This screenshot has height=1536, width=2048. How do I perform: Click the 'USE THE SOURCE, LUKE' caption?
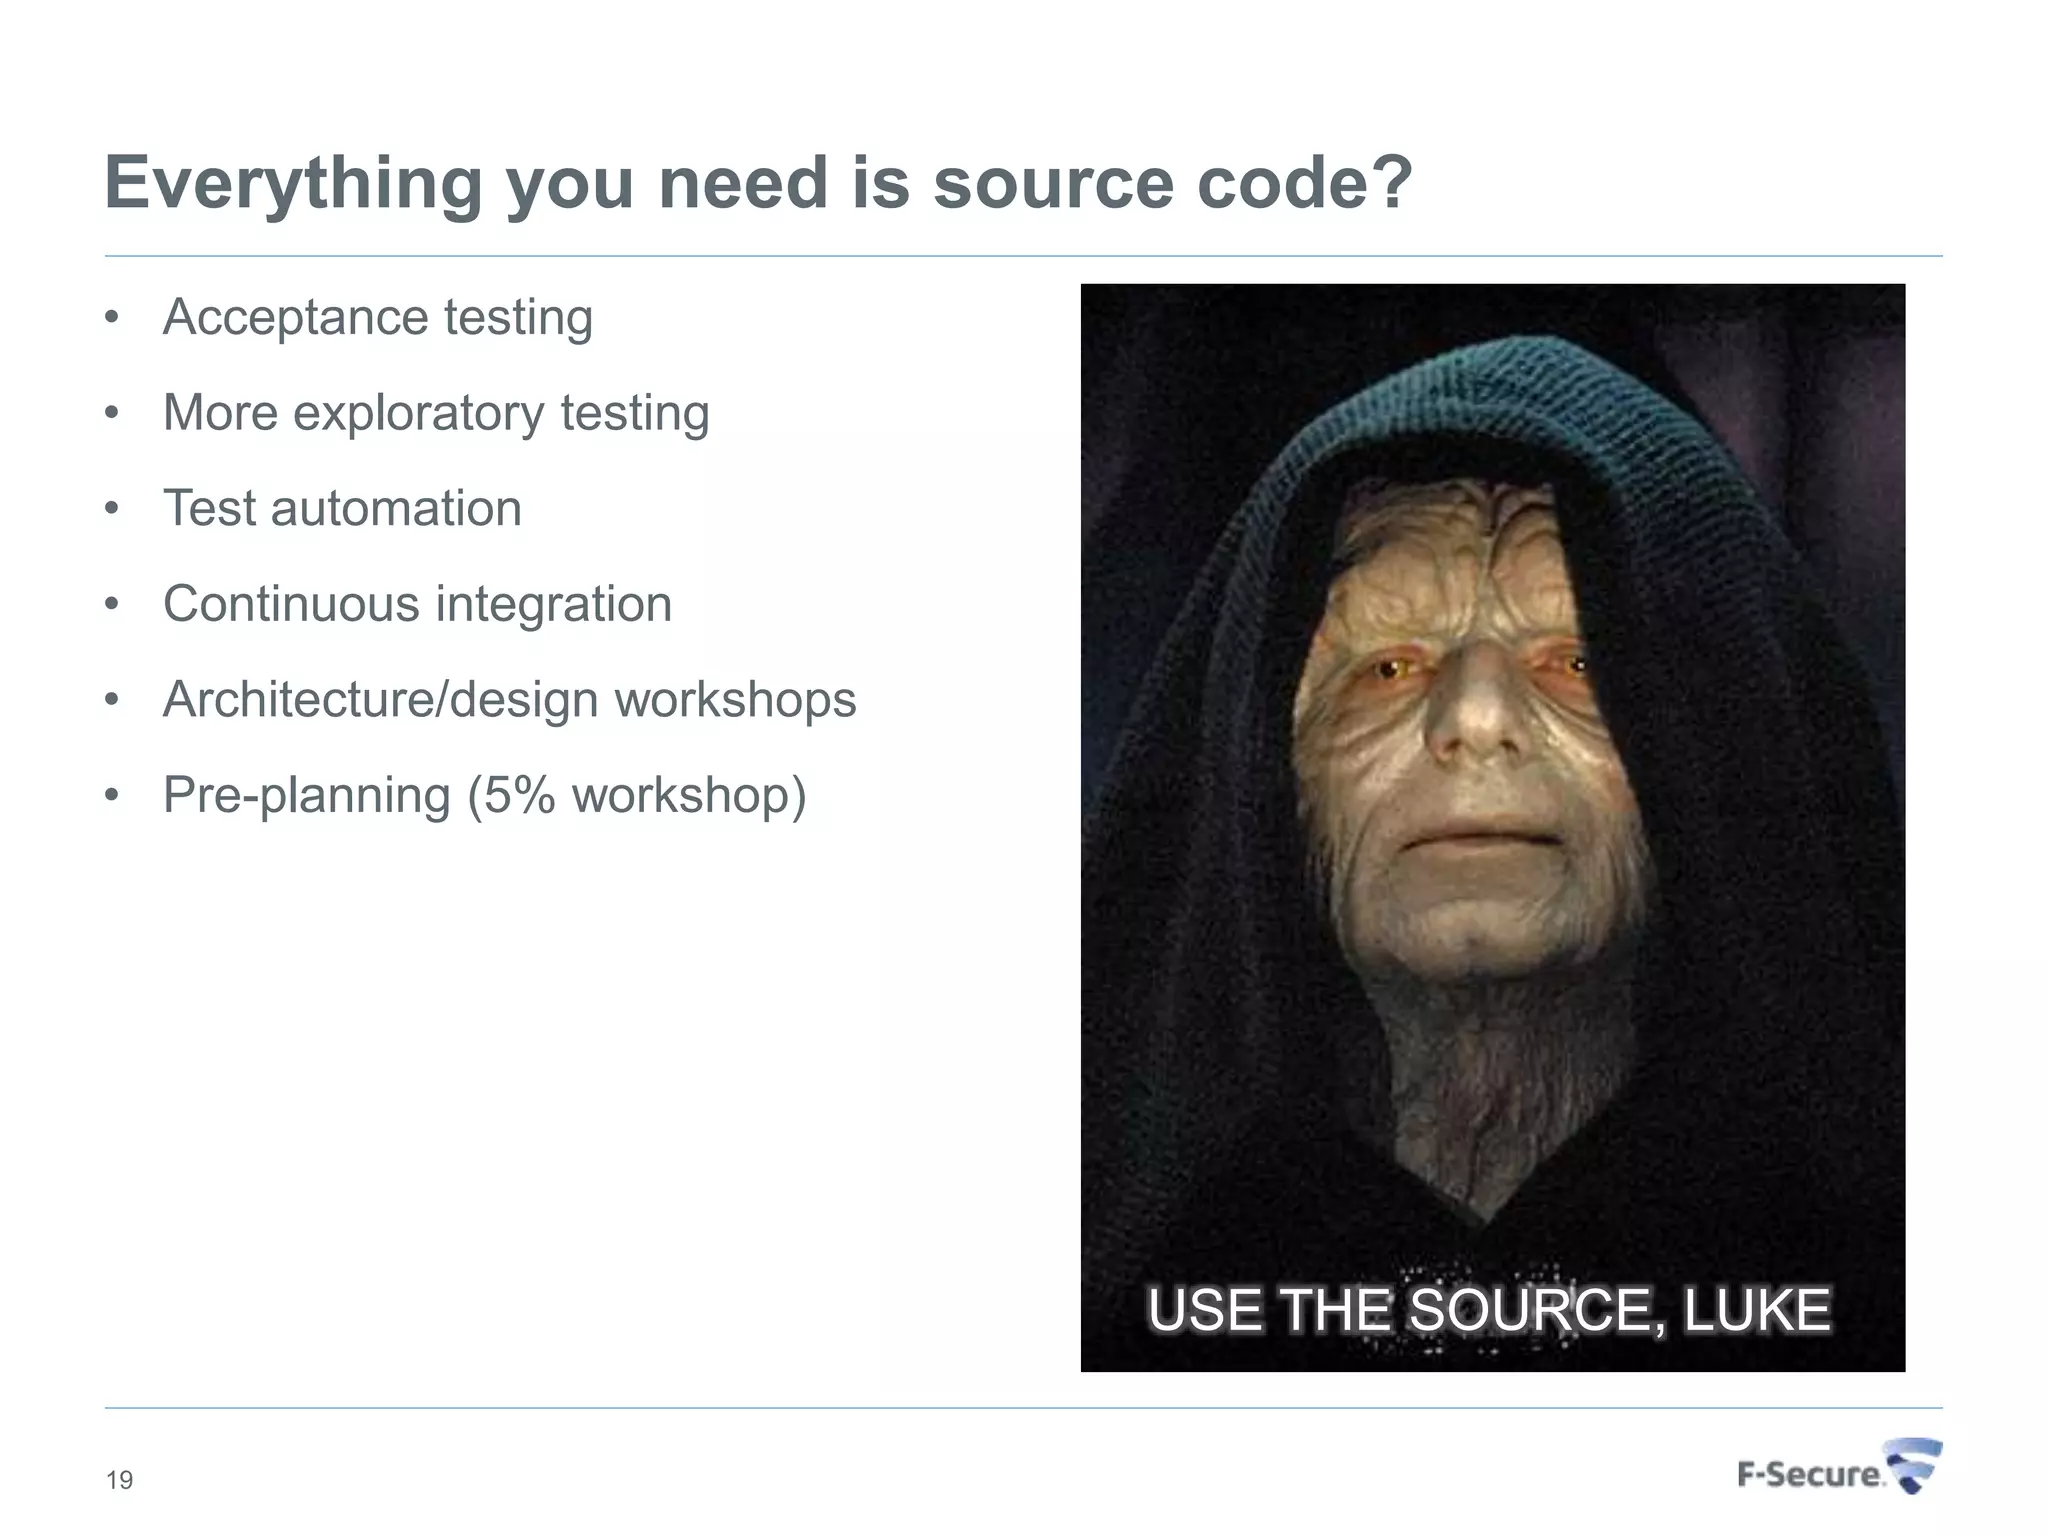point(1489,1310)
